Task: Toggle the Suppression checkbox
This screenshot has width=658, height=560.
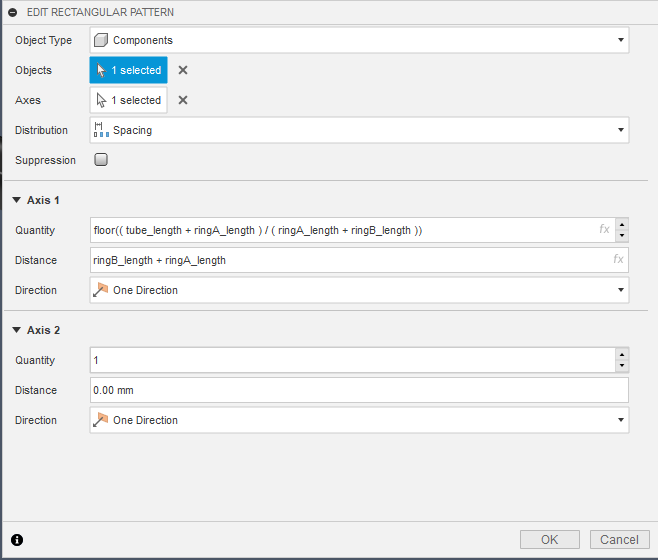Action: click(x=101, y=160)
